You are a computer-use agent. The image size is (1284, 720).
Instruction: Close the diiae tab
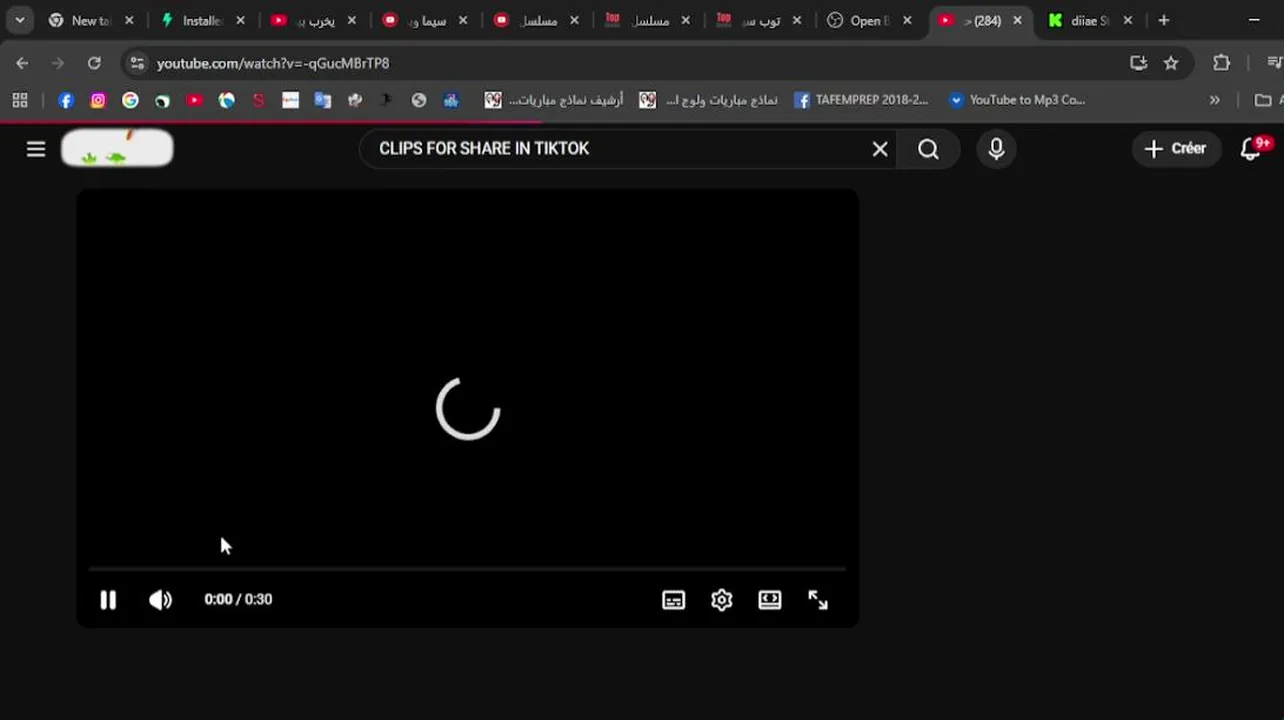[x=1128, y=20]
